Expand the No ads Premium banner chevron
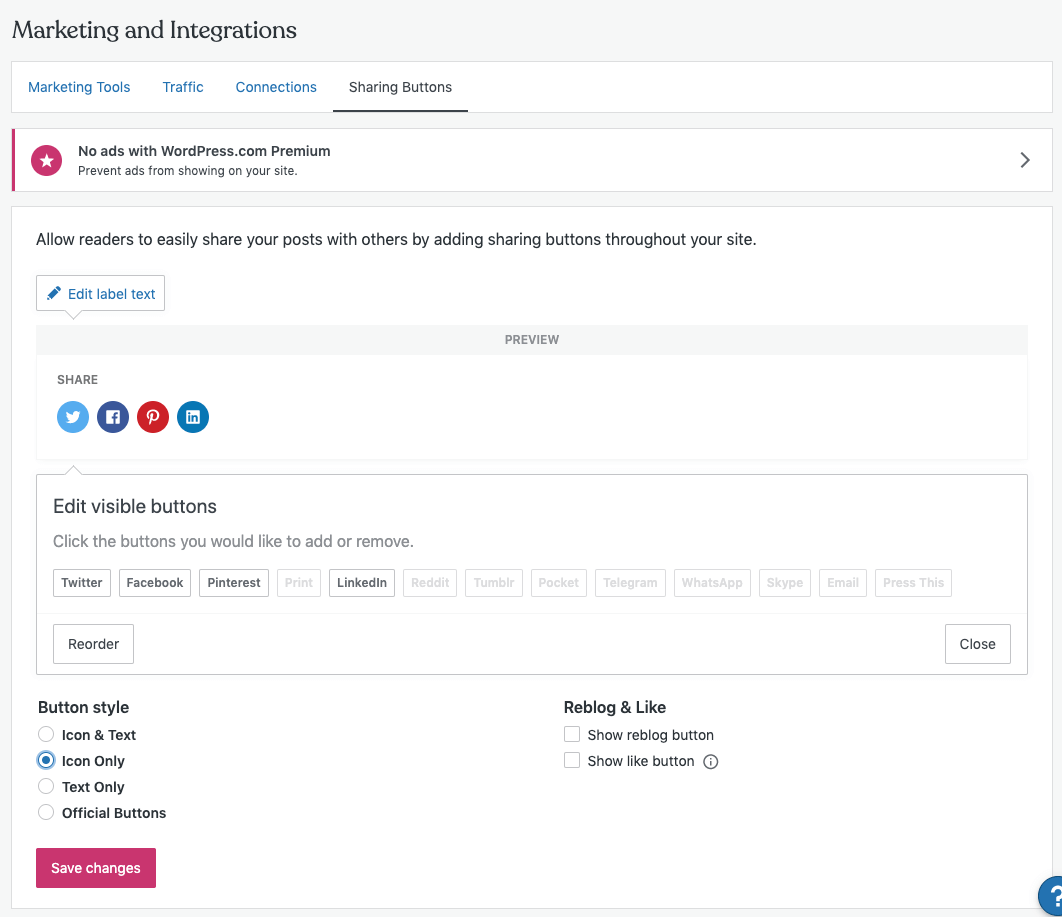 1025,160
